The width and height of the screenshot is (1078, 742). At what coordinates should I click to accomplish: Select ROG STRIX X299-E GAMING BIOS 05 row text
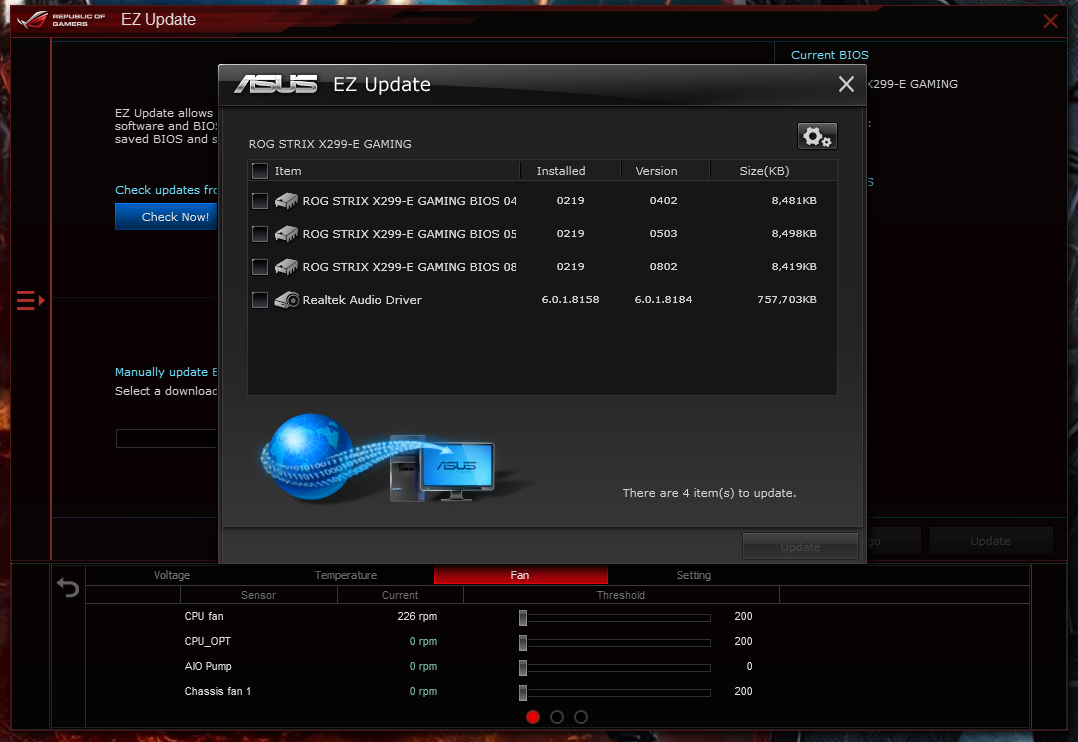pyautogui.click(x=409, y=234)
